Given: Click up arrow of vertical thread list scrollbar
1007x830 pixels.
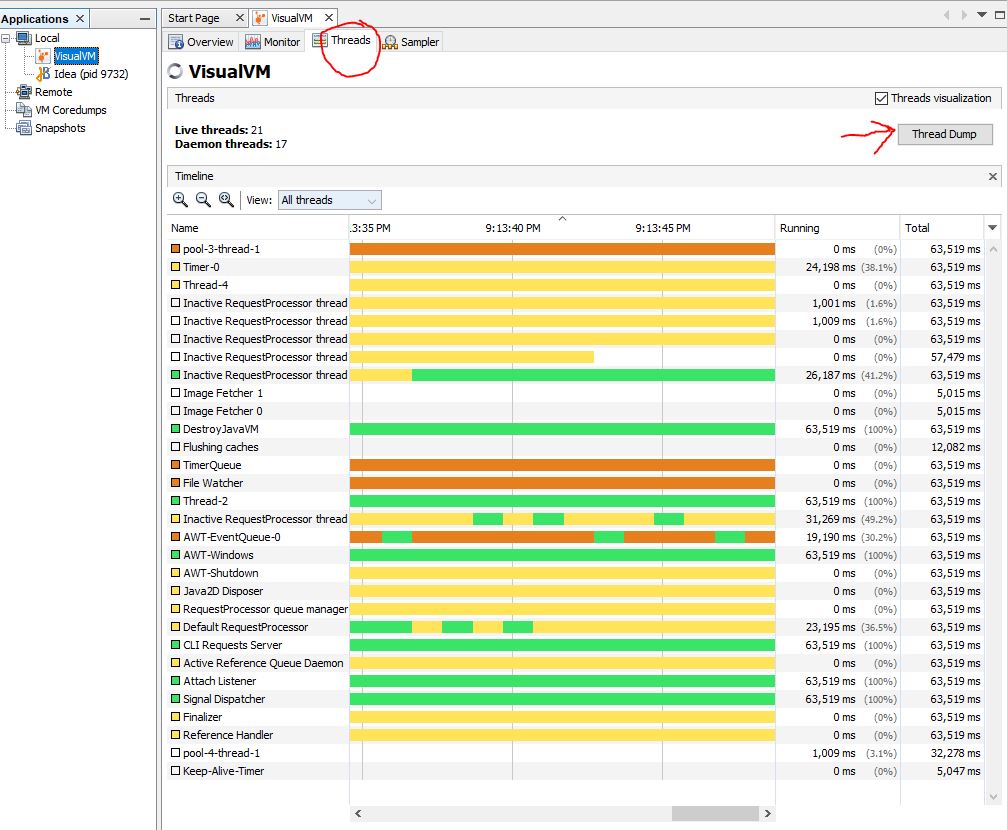Looking at the screenshot, I should click(994, 249).
